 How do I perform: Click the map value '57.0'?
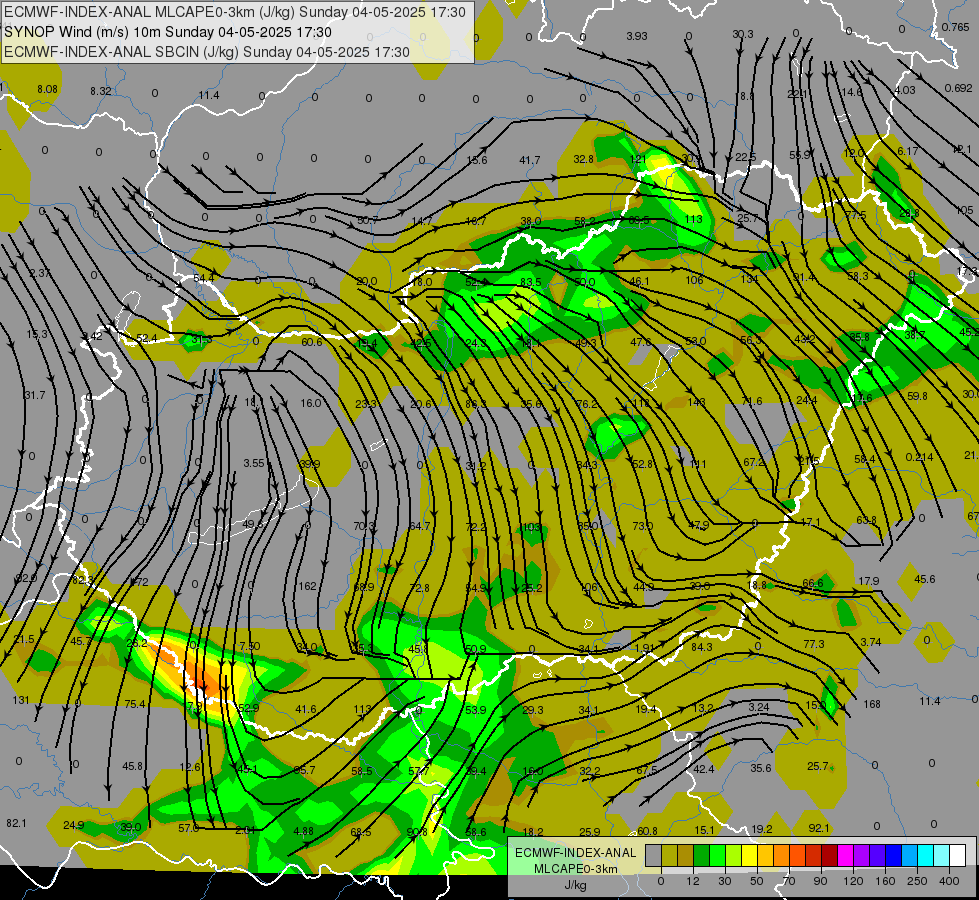click(189, 828)
